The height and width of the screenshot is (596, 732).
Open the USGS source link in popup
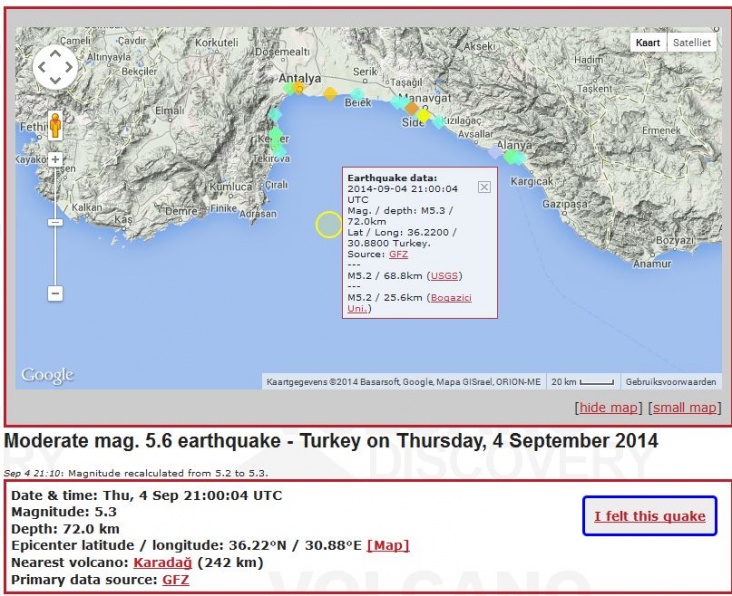(x=445, y=275)
